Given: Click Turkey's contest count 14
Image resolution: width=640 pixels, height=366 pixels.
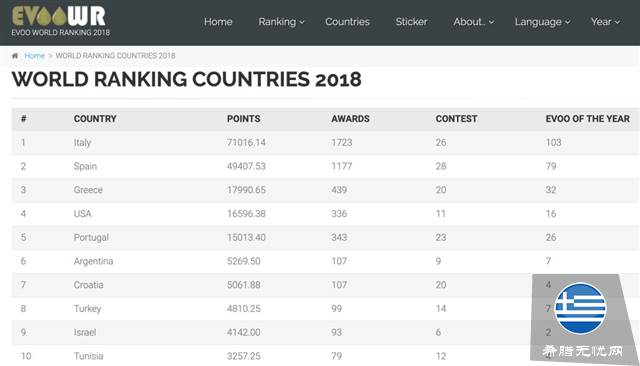Looking at the screenshot, I should 441,308.
